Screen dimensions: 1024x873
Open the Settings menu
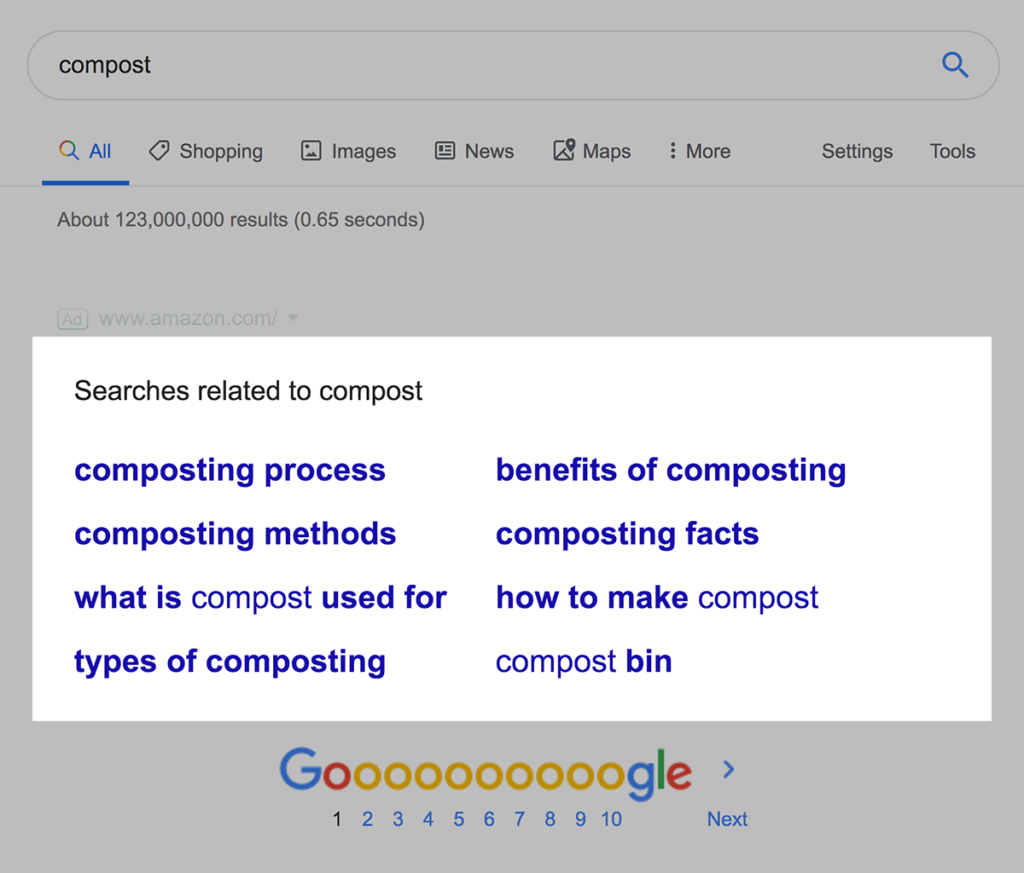point(857,151)
